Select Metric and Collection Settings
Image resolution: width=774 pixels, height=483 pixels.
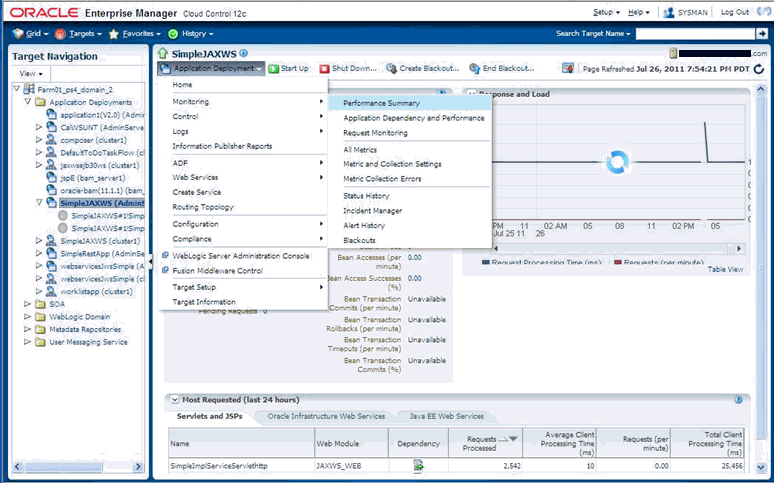pyautogui.click(x=392, y=164)
